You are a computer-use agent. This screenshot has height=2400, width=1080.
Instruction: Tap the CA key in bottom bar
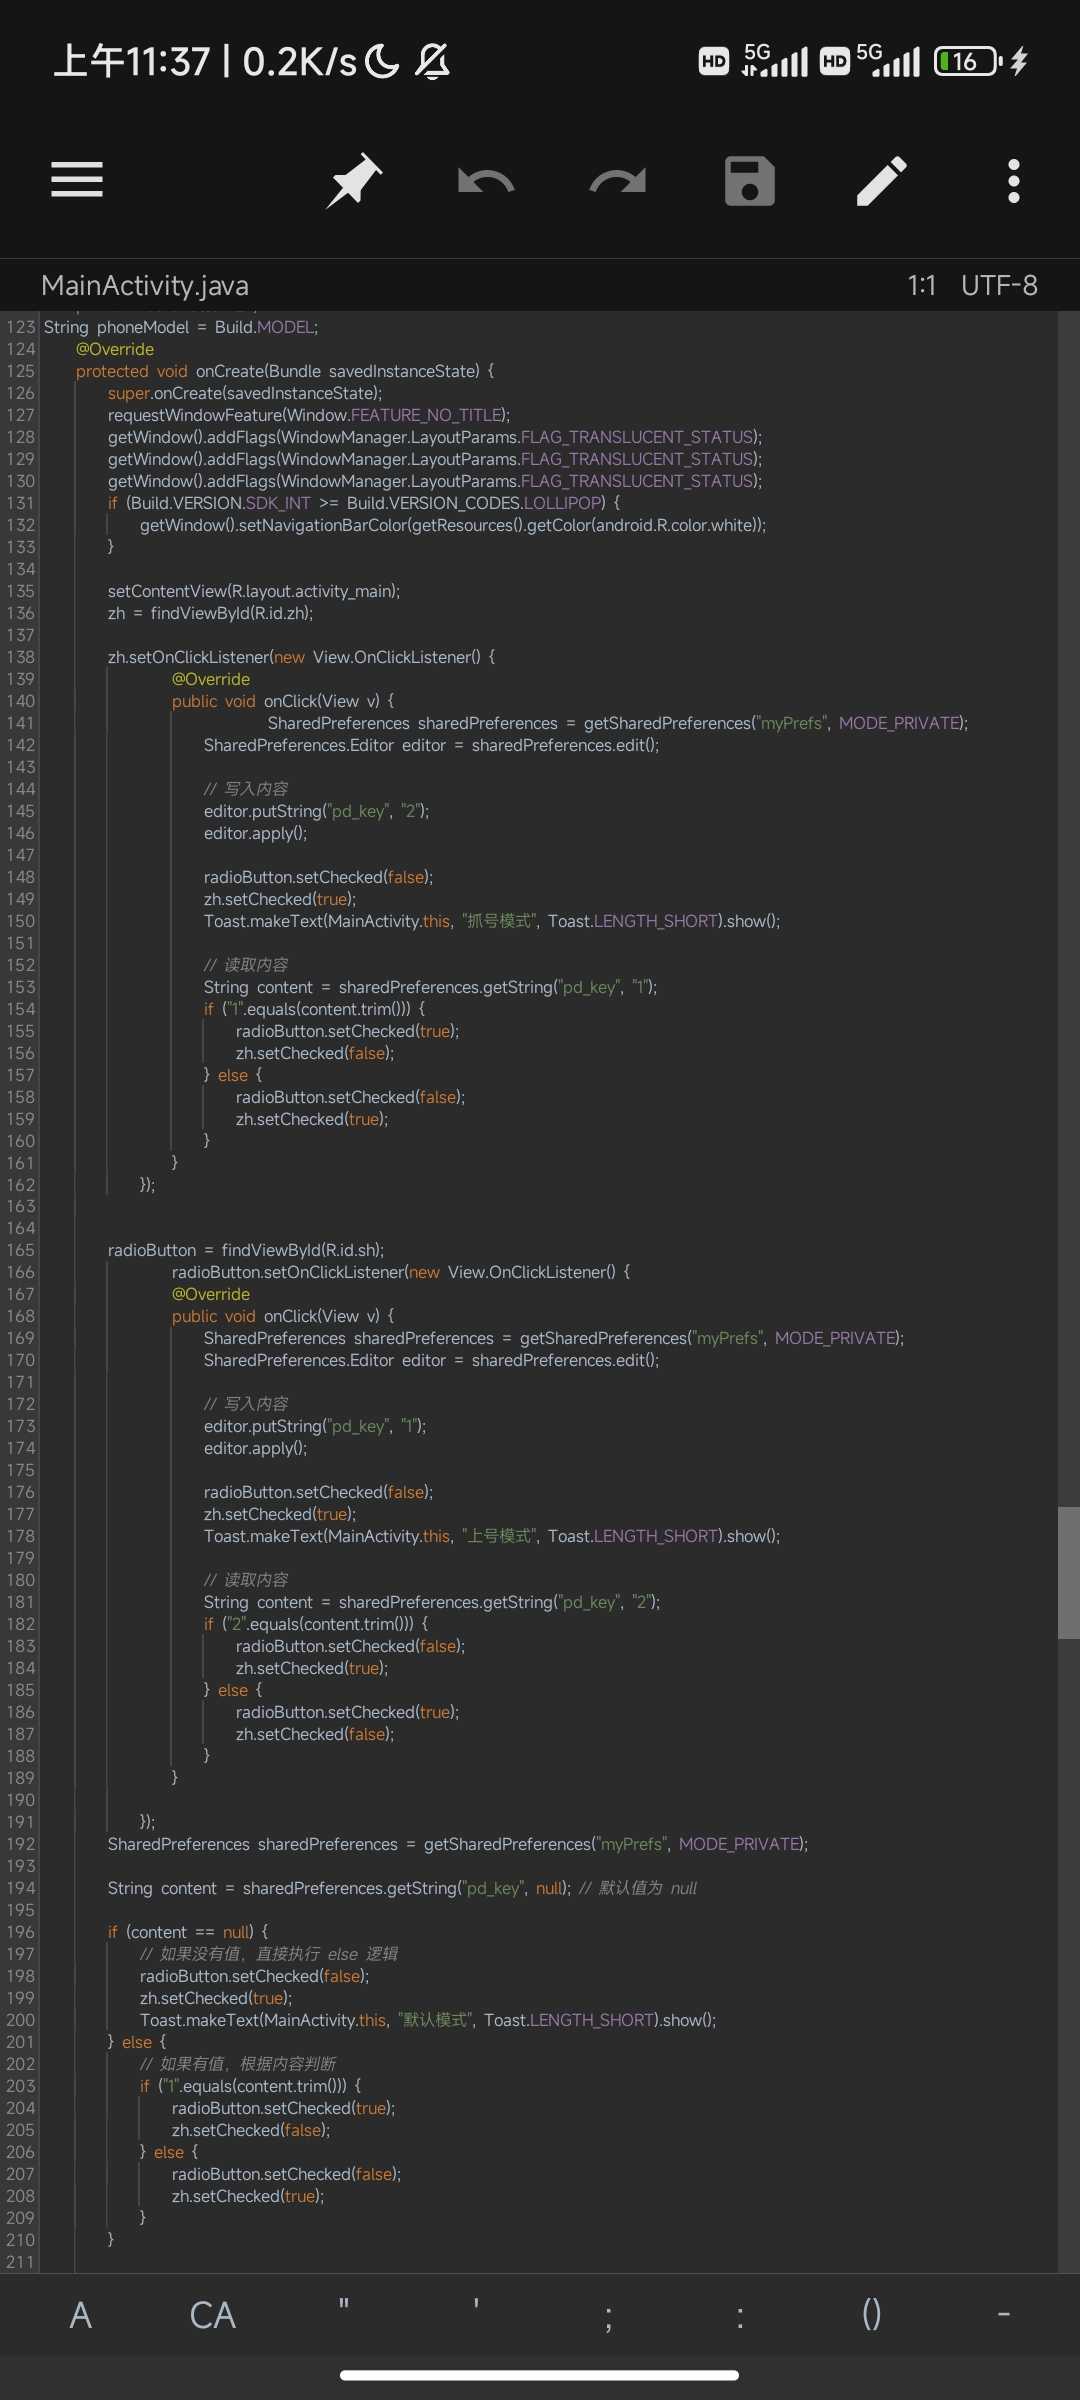pos(213,2314)
